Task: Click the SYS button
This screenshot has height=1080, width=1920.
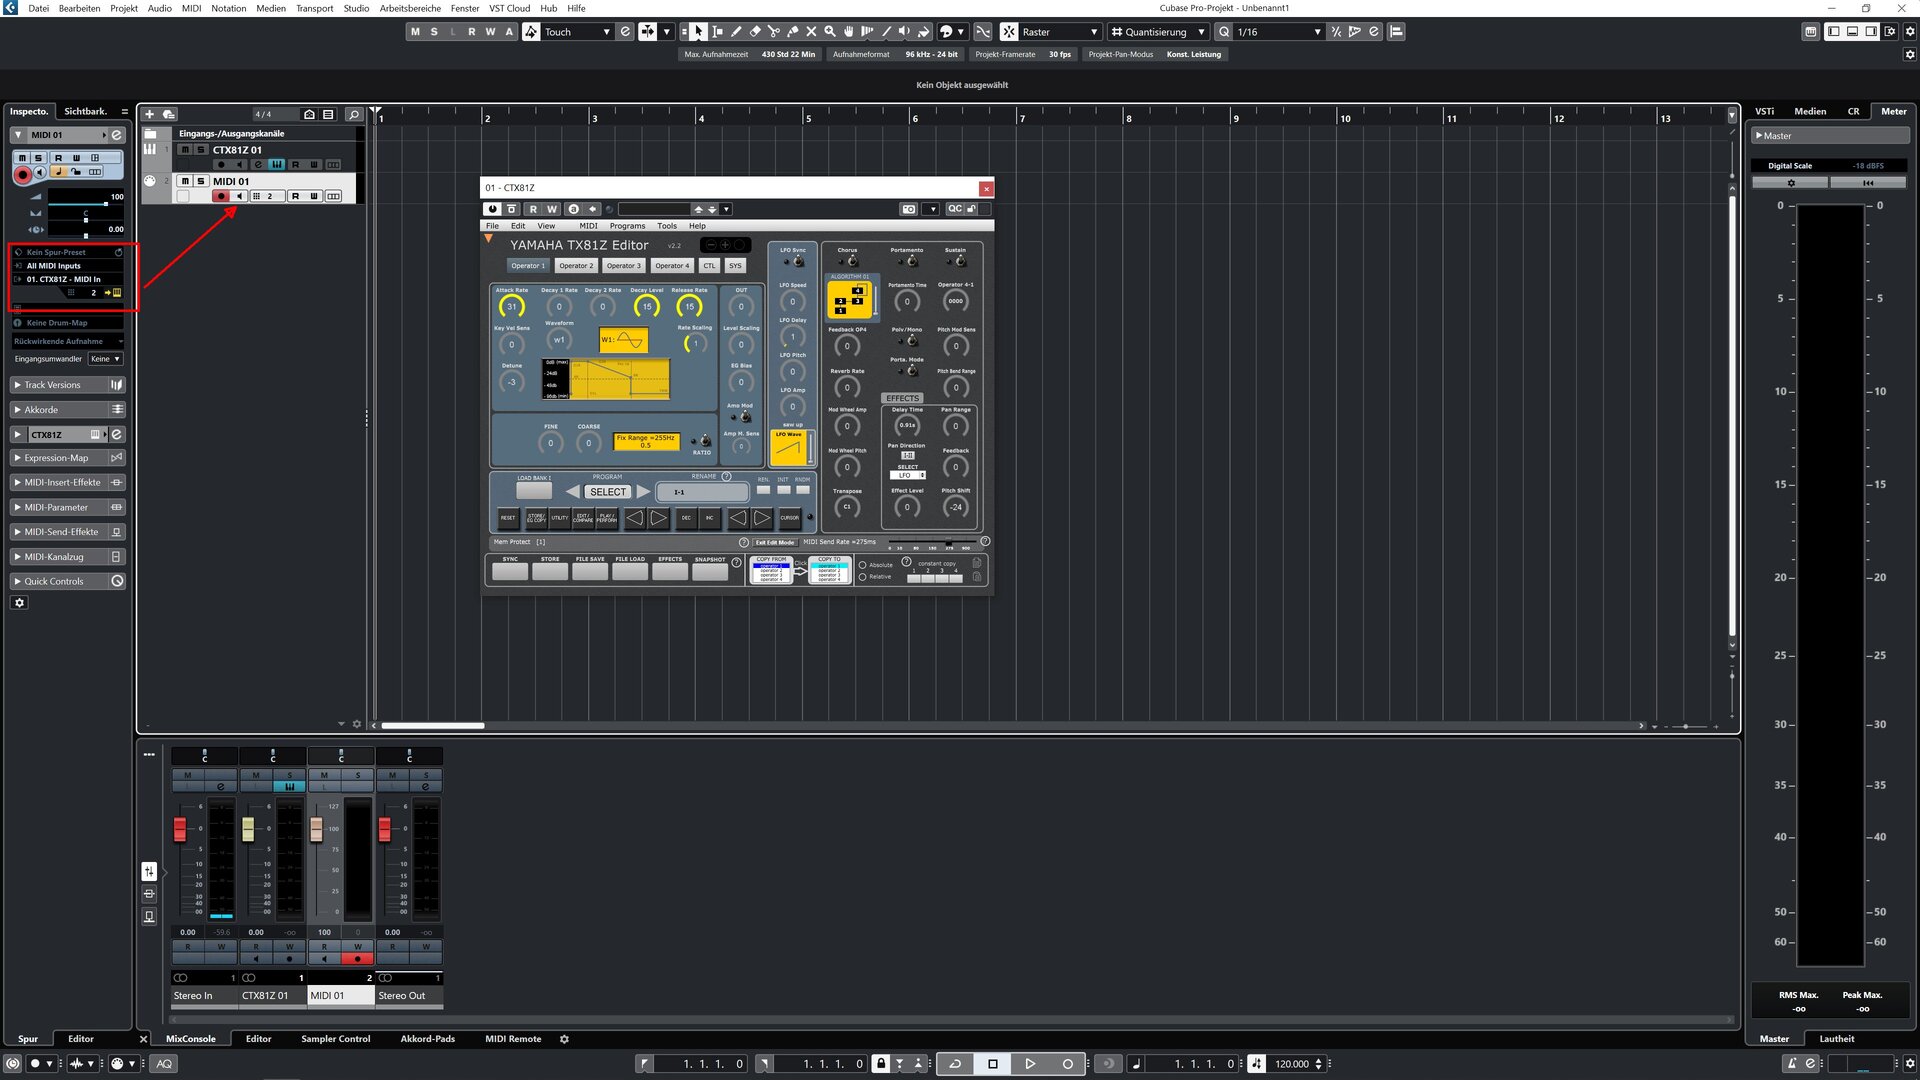Action: pyautogui.click(x=735, y=266)
